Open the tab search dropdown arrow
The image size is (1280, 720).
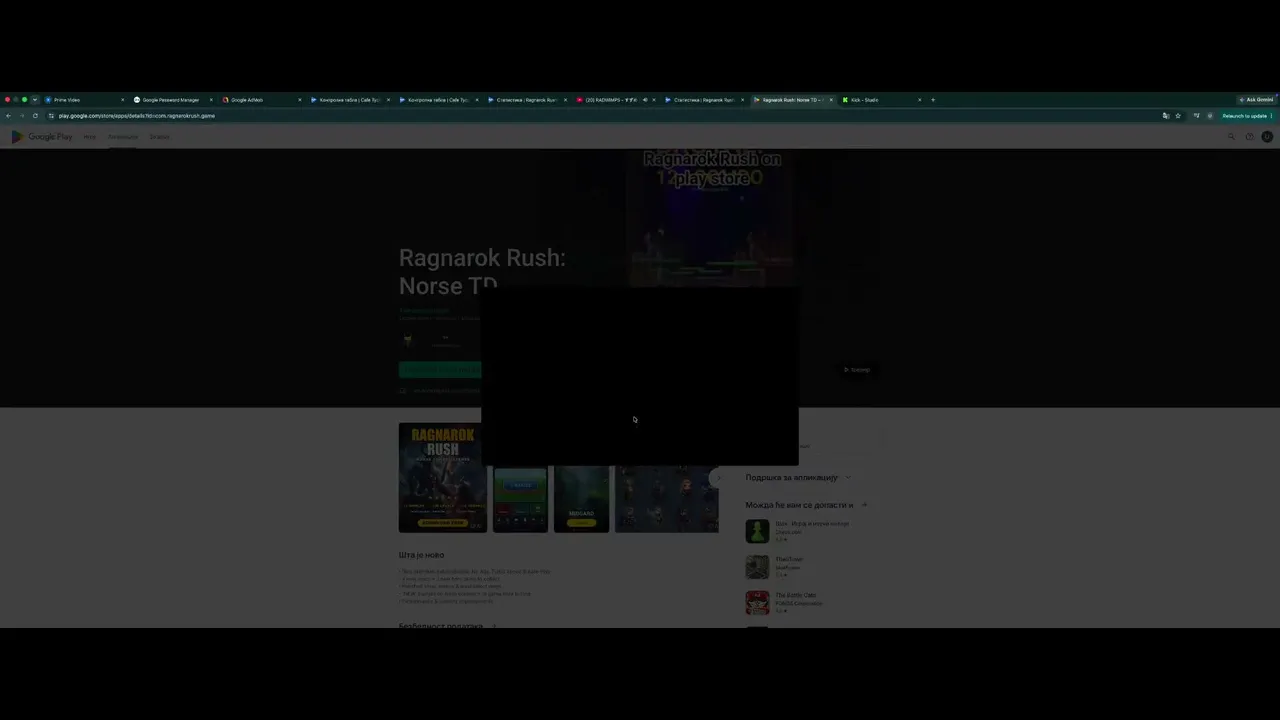[x=35, y=100]
